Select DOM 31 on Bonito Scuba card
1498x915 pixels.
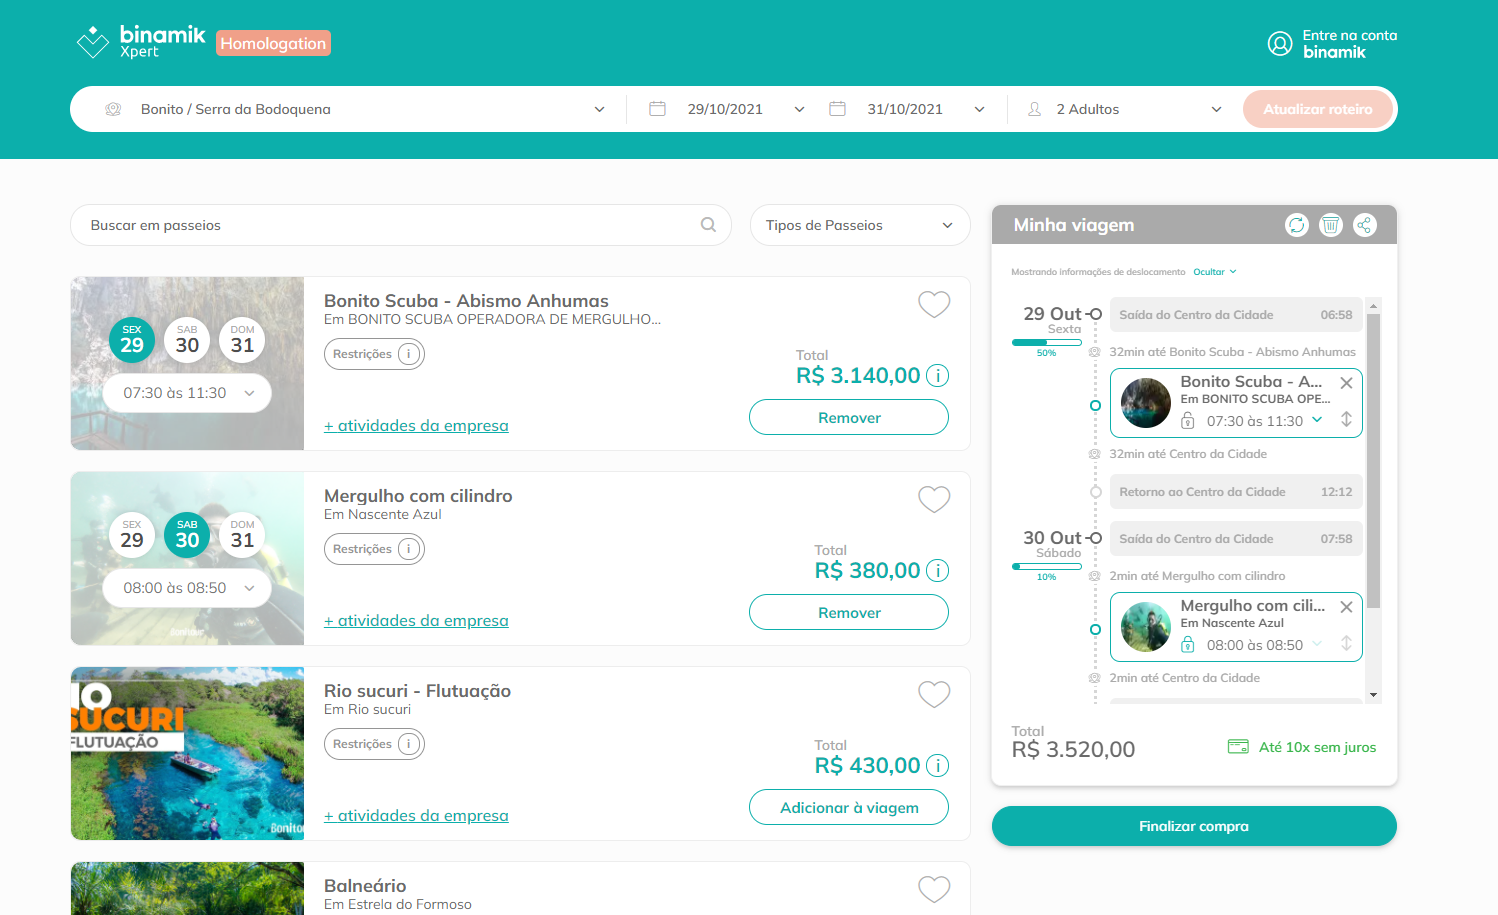(242, 340)
